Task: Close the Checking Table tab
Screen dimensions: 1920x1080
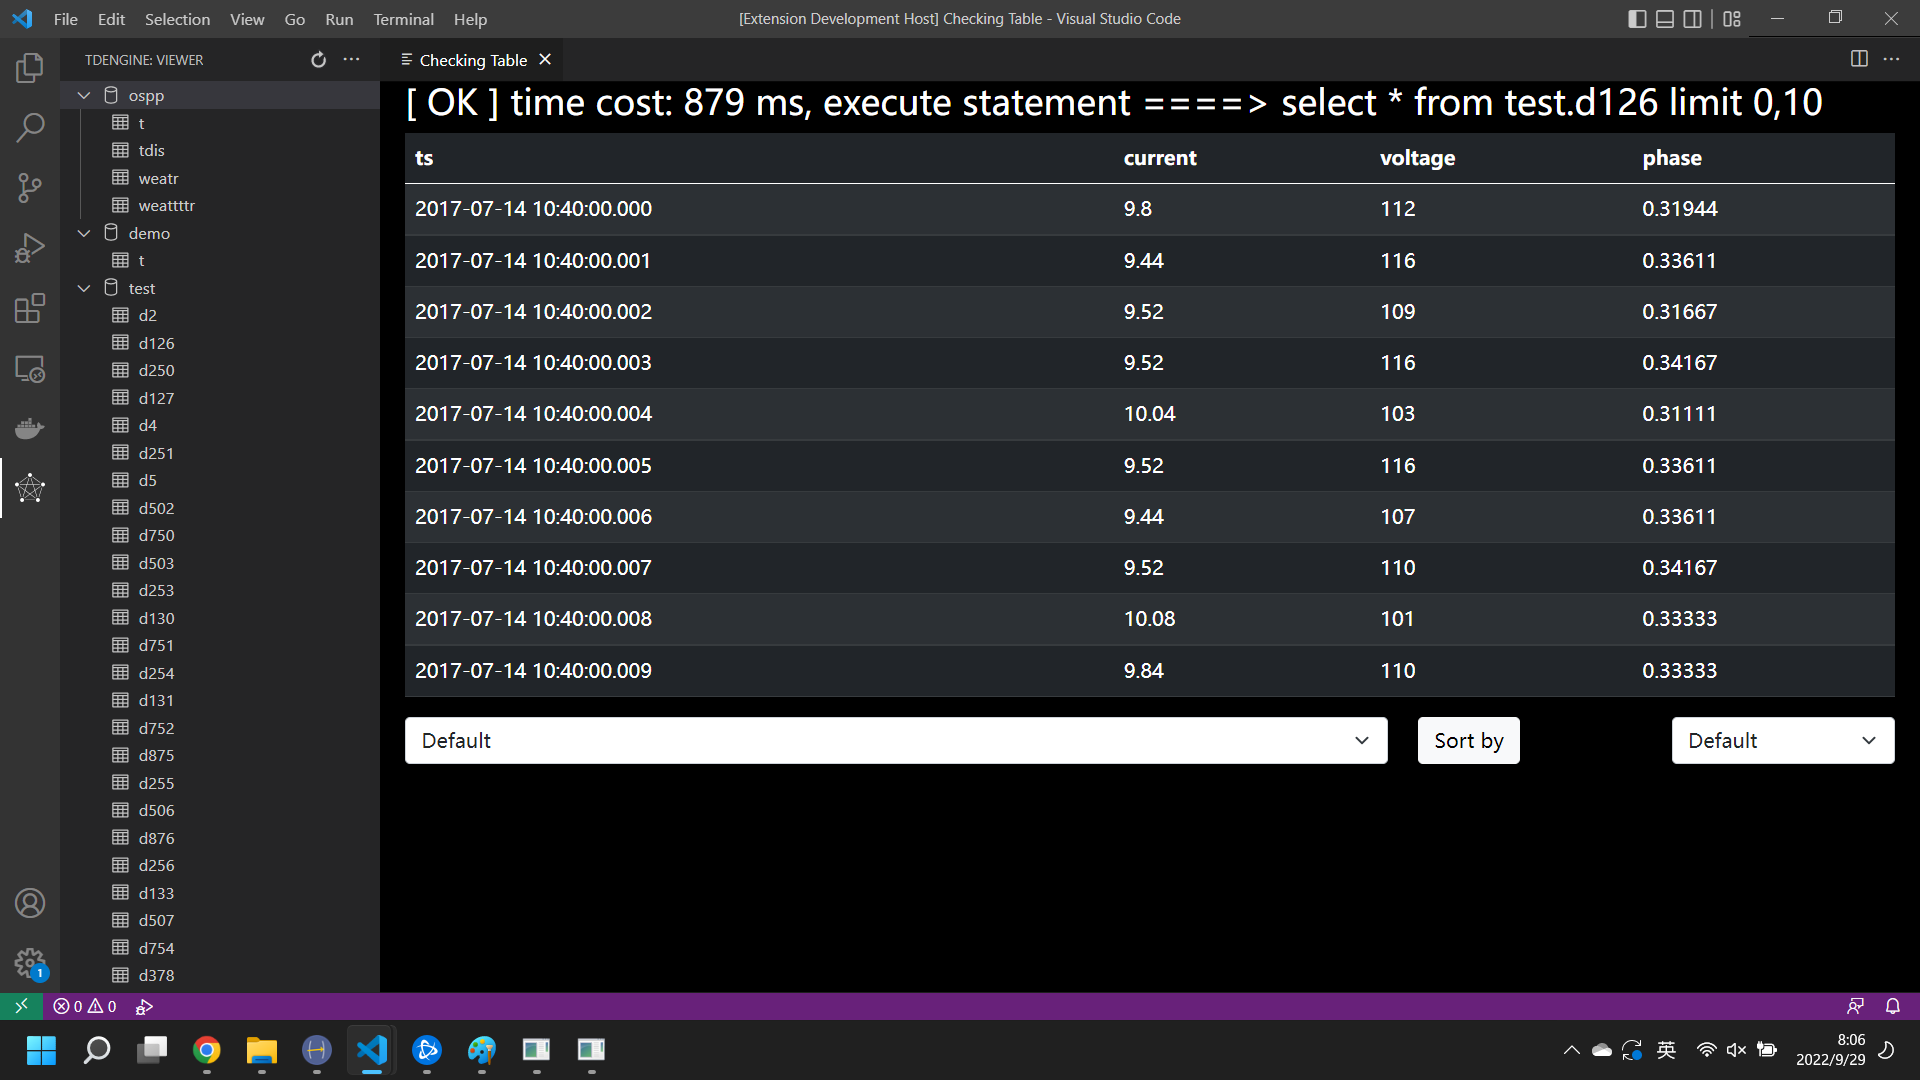Action: (x=545, y=60)
